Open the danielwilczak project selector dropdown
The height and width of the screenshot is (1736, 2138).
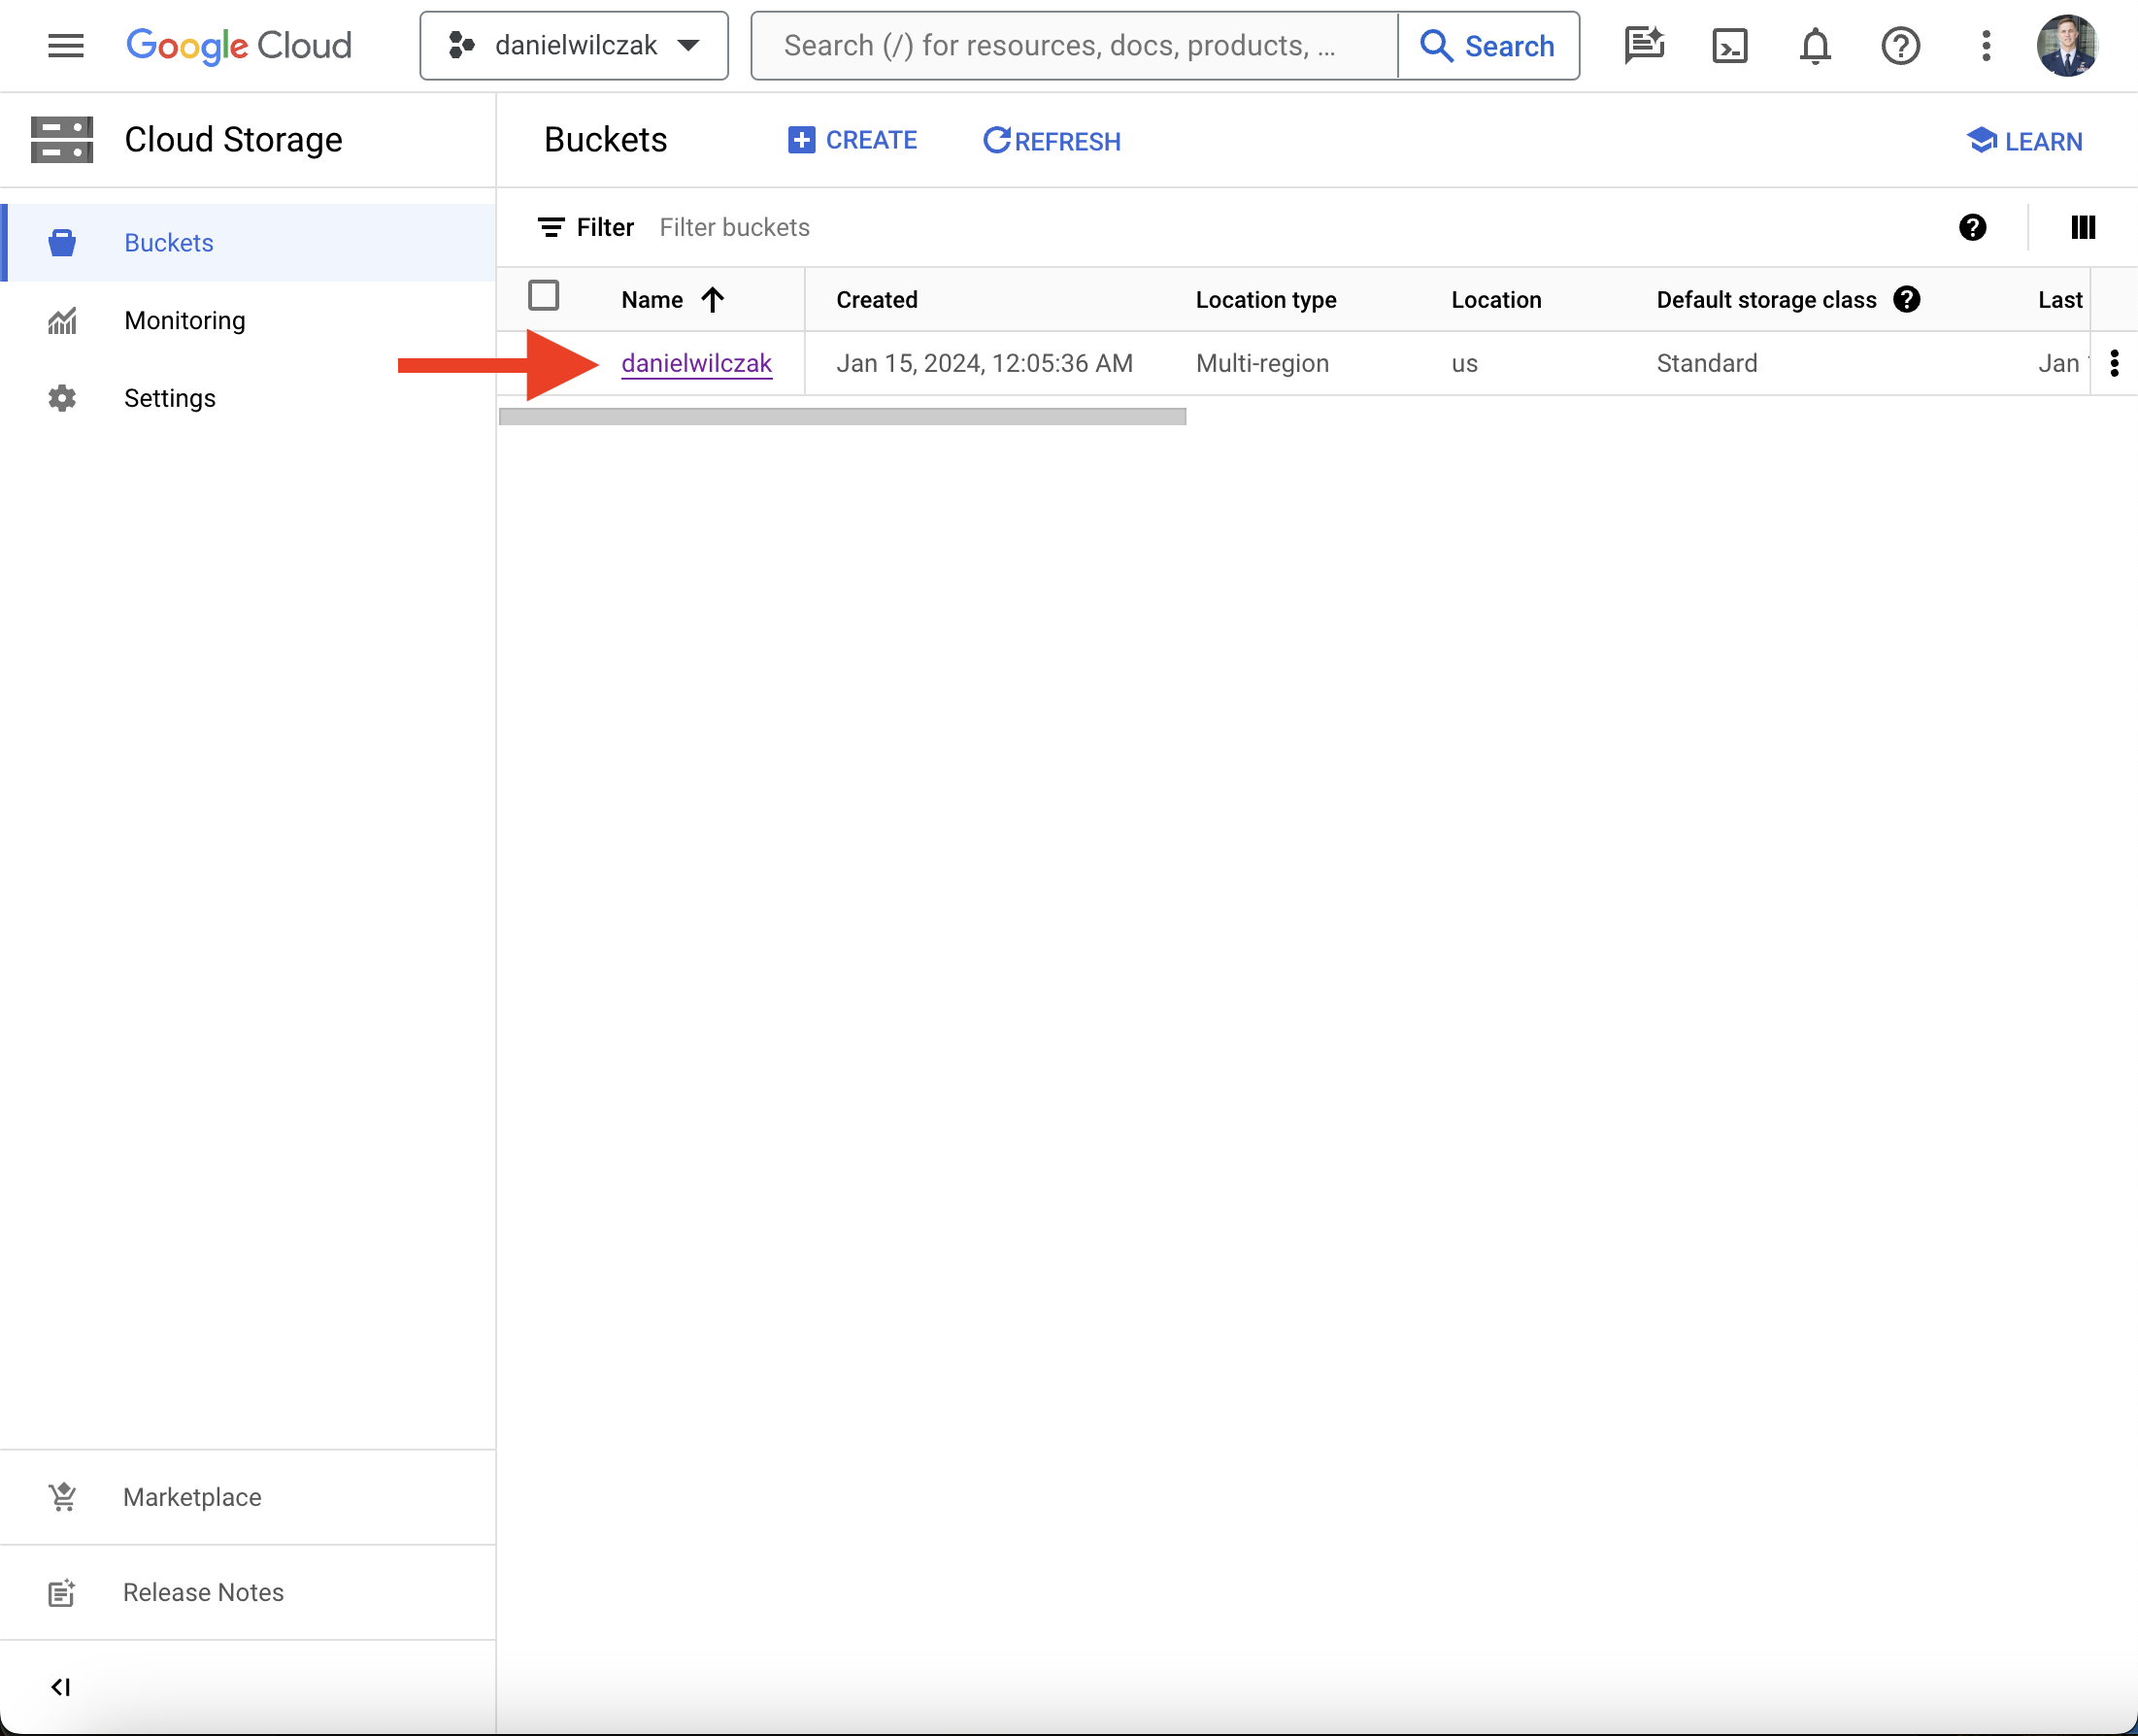pyautogui.click(x=574, y=46)
